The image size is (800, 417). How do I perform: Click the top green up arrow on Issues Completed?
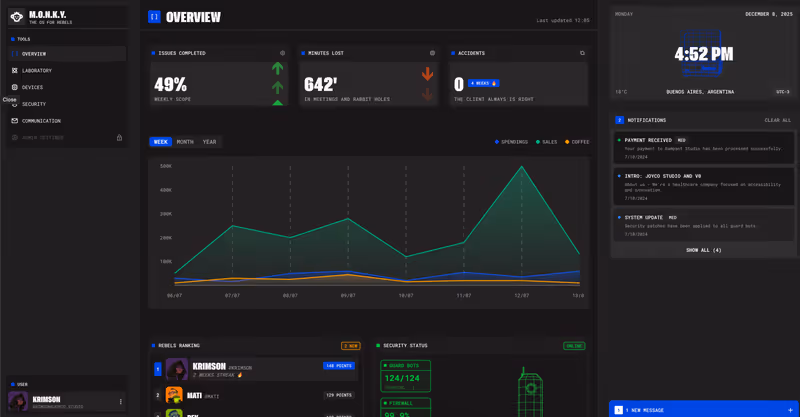[x=277, y=68]
